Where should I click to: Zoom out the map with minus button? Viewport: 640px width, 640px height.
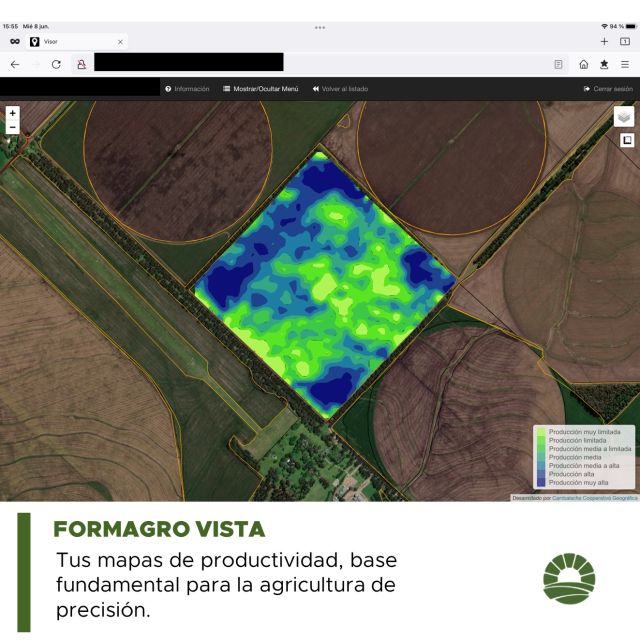coord(13,127)
